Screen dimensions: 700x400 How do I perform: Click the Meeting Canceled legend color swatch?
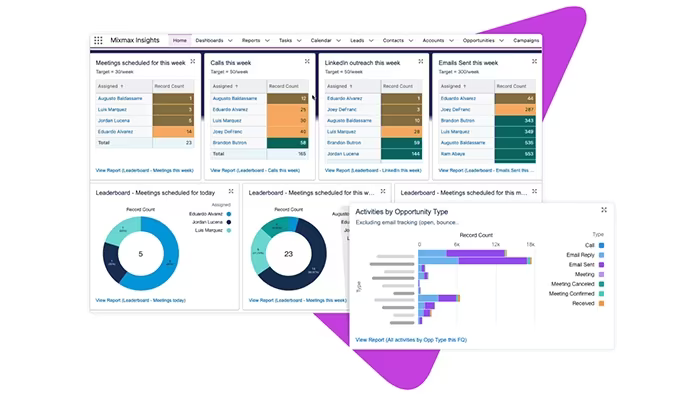pos(601,284)
